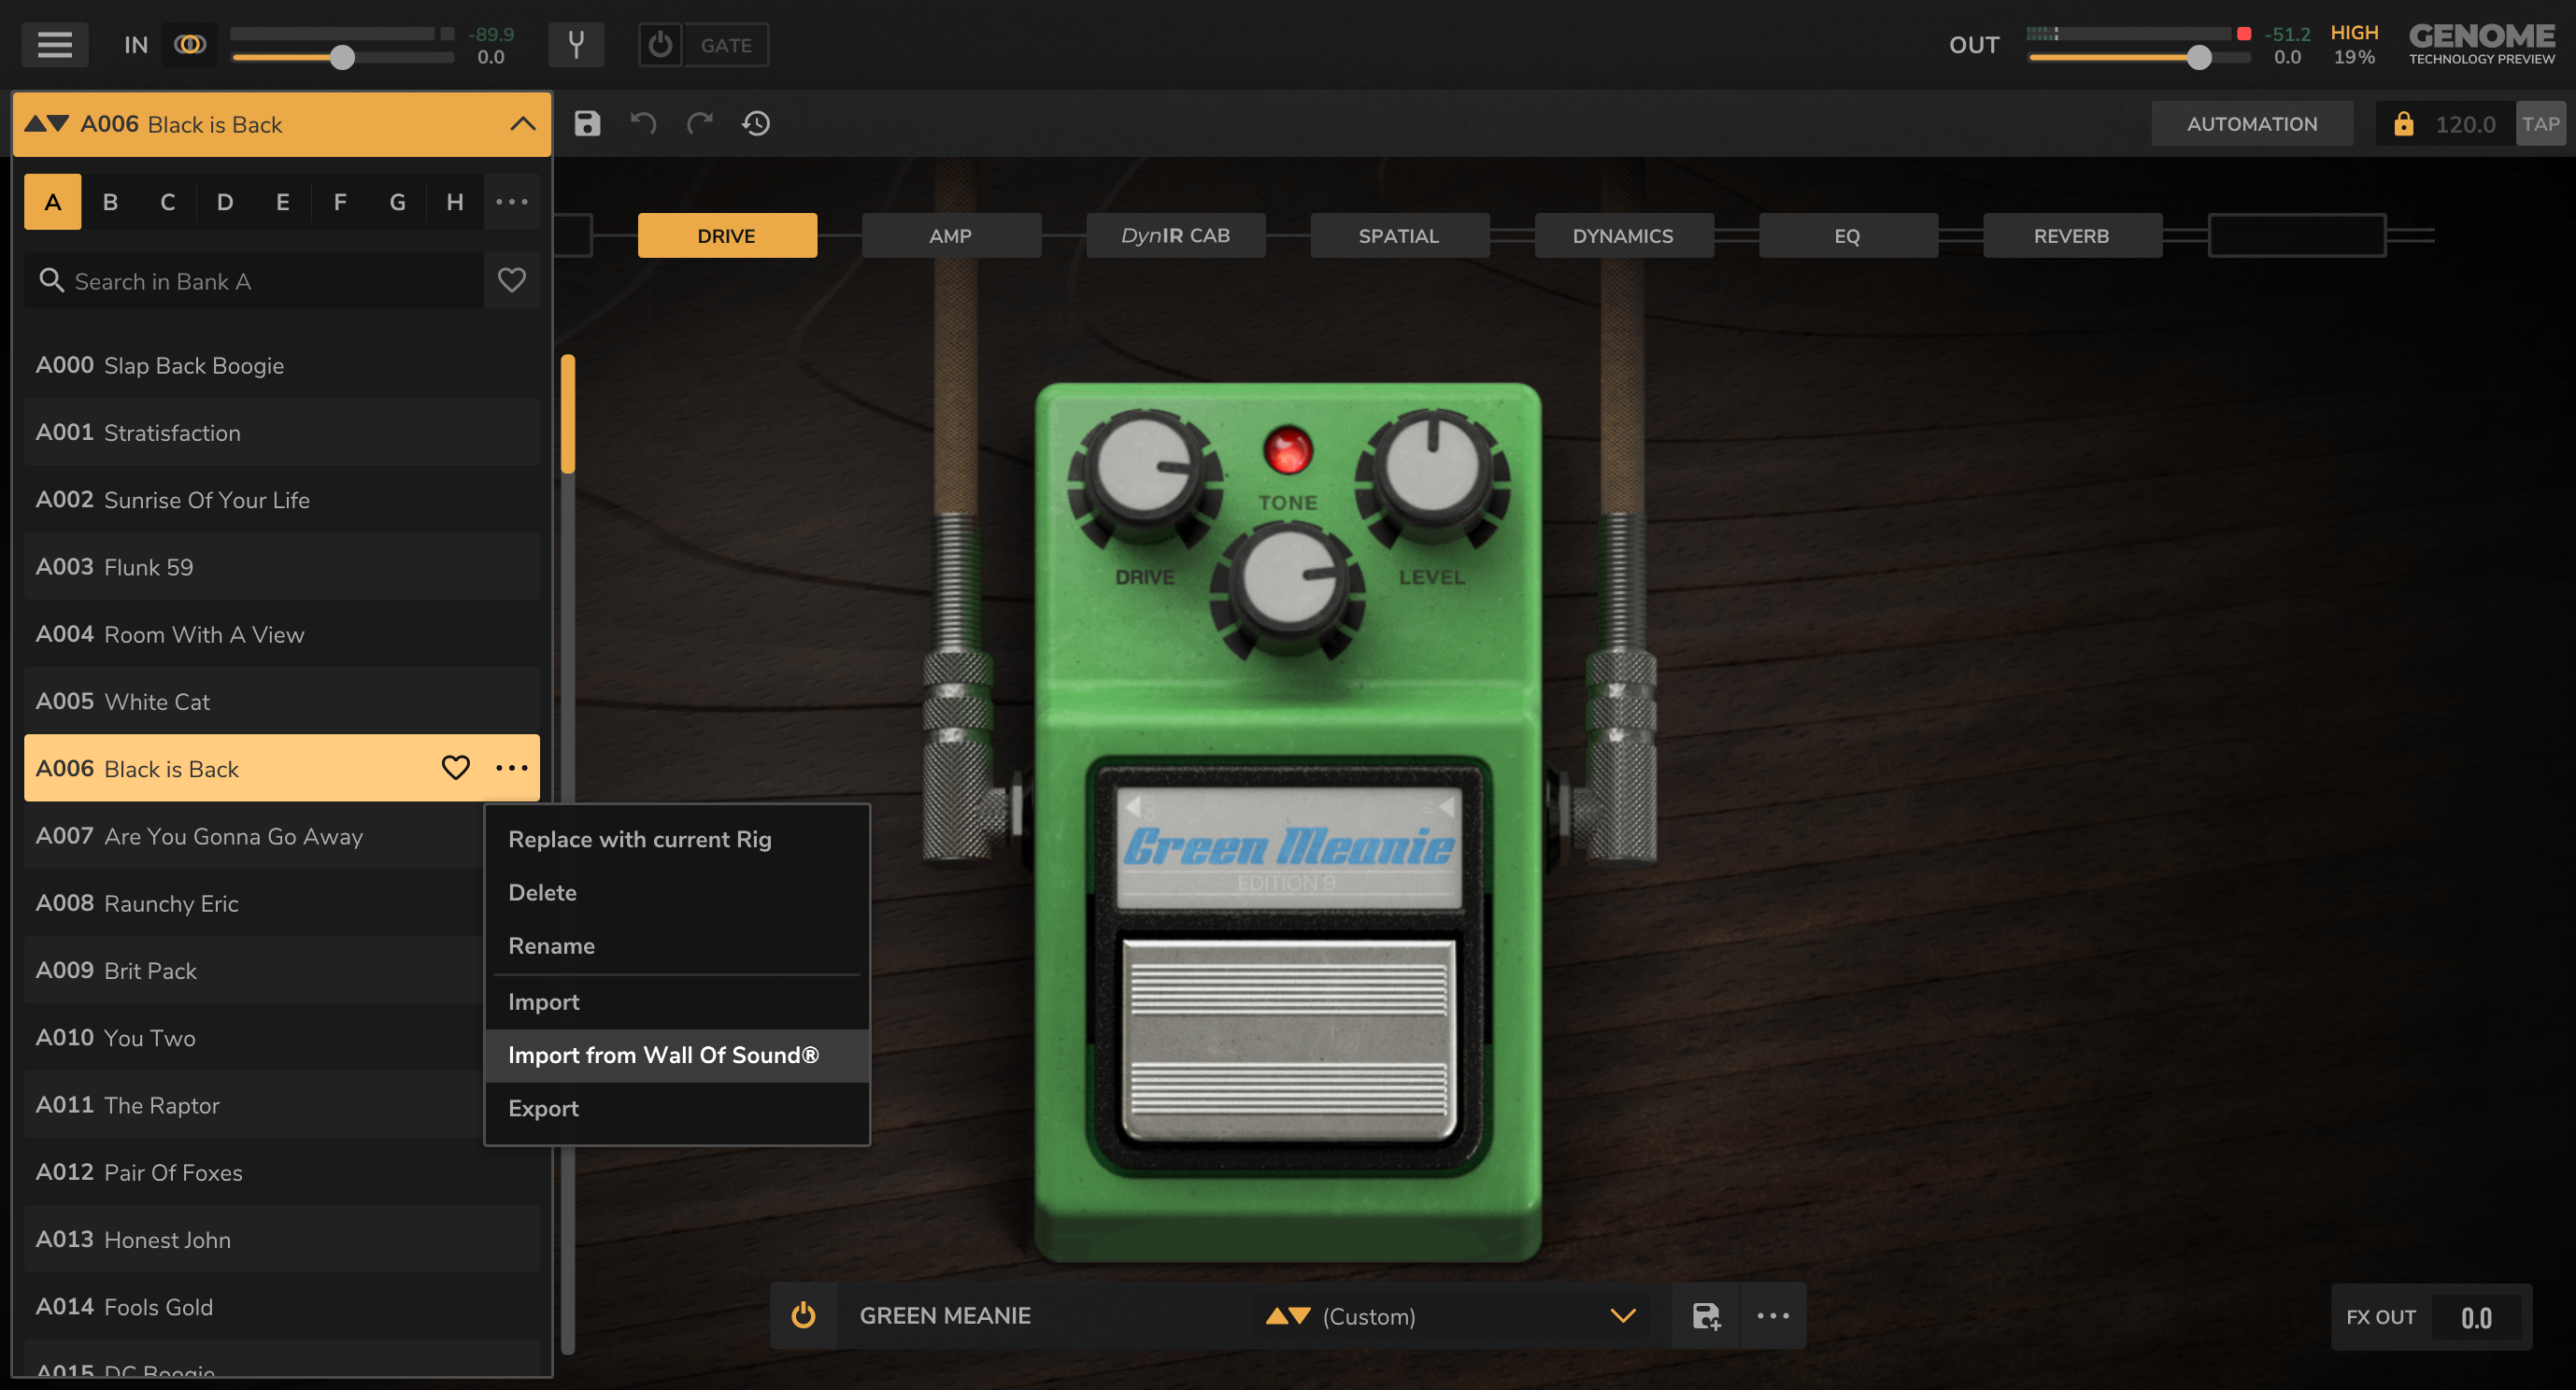Choose Replace with current Rig
2576x1390 pixels.
[677, 839]
